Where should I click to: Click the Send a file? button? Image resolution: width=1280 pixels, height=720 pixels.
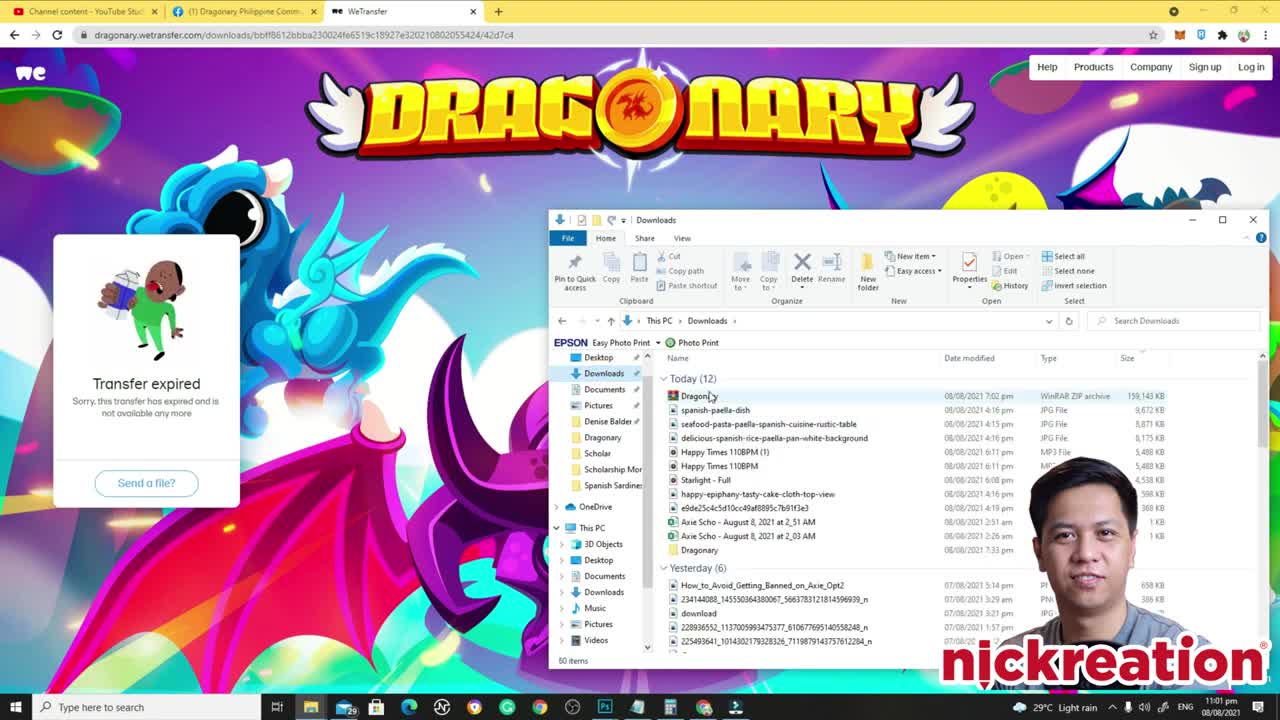(x=146, y=483)
